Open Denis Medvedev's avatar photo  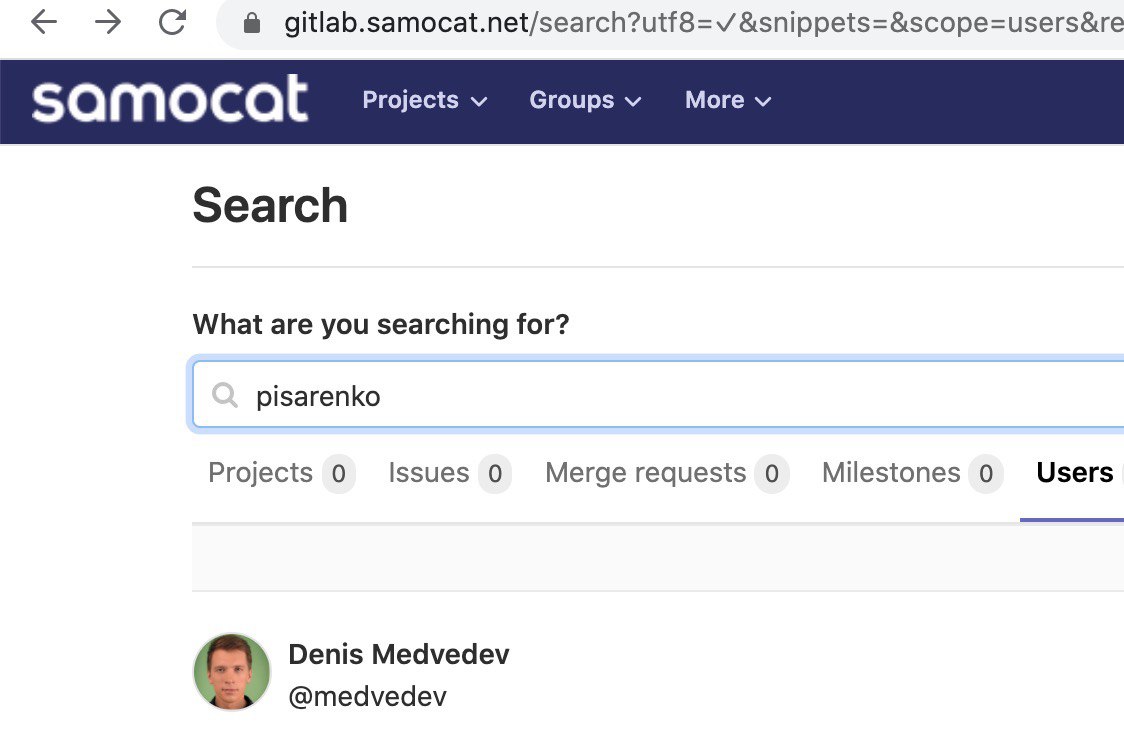[x=232, y=671]
